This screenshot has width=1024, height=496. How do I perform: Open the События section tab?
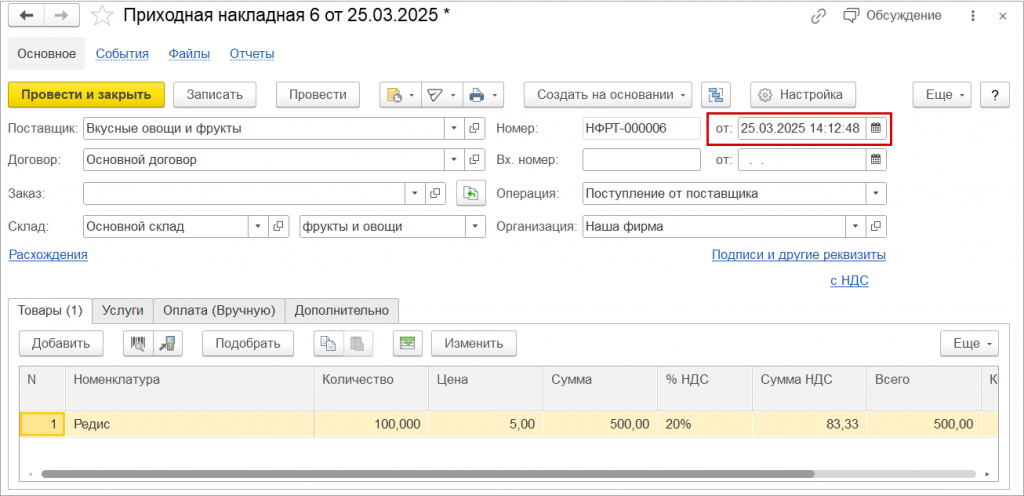click(x=122, y=54)
